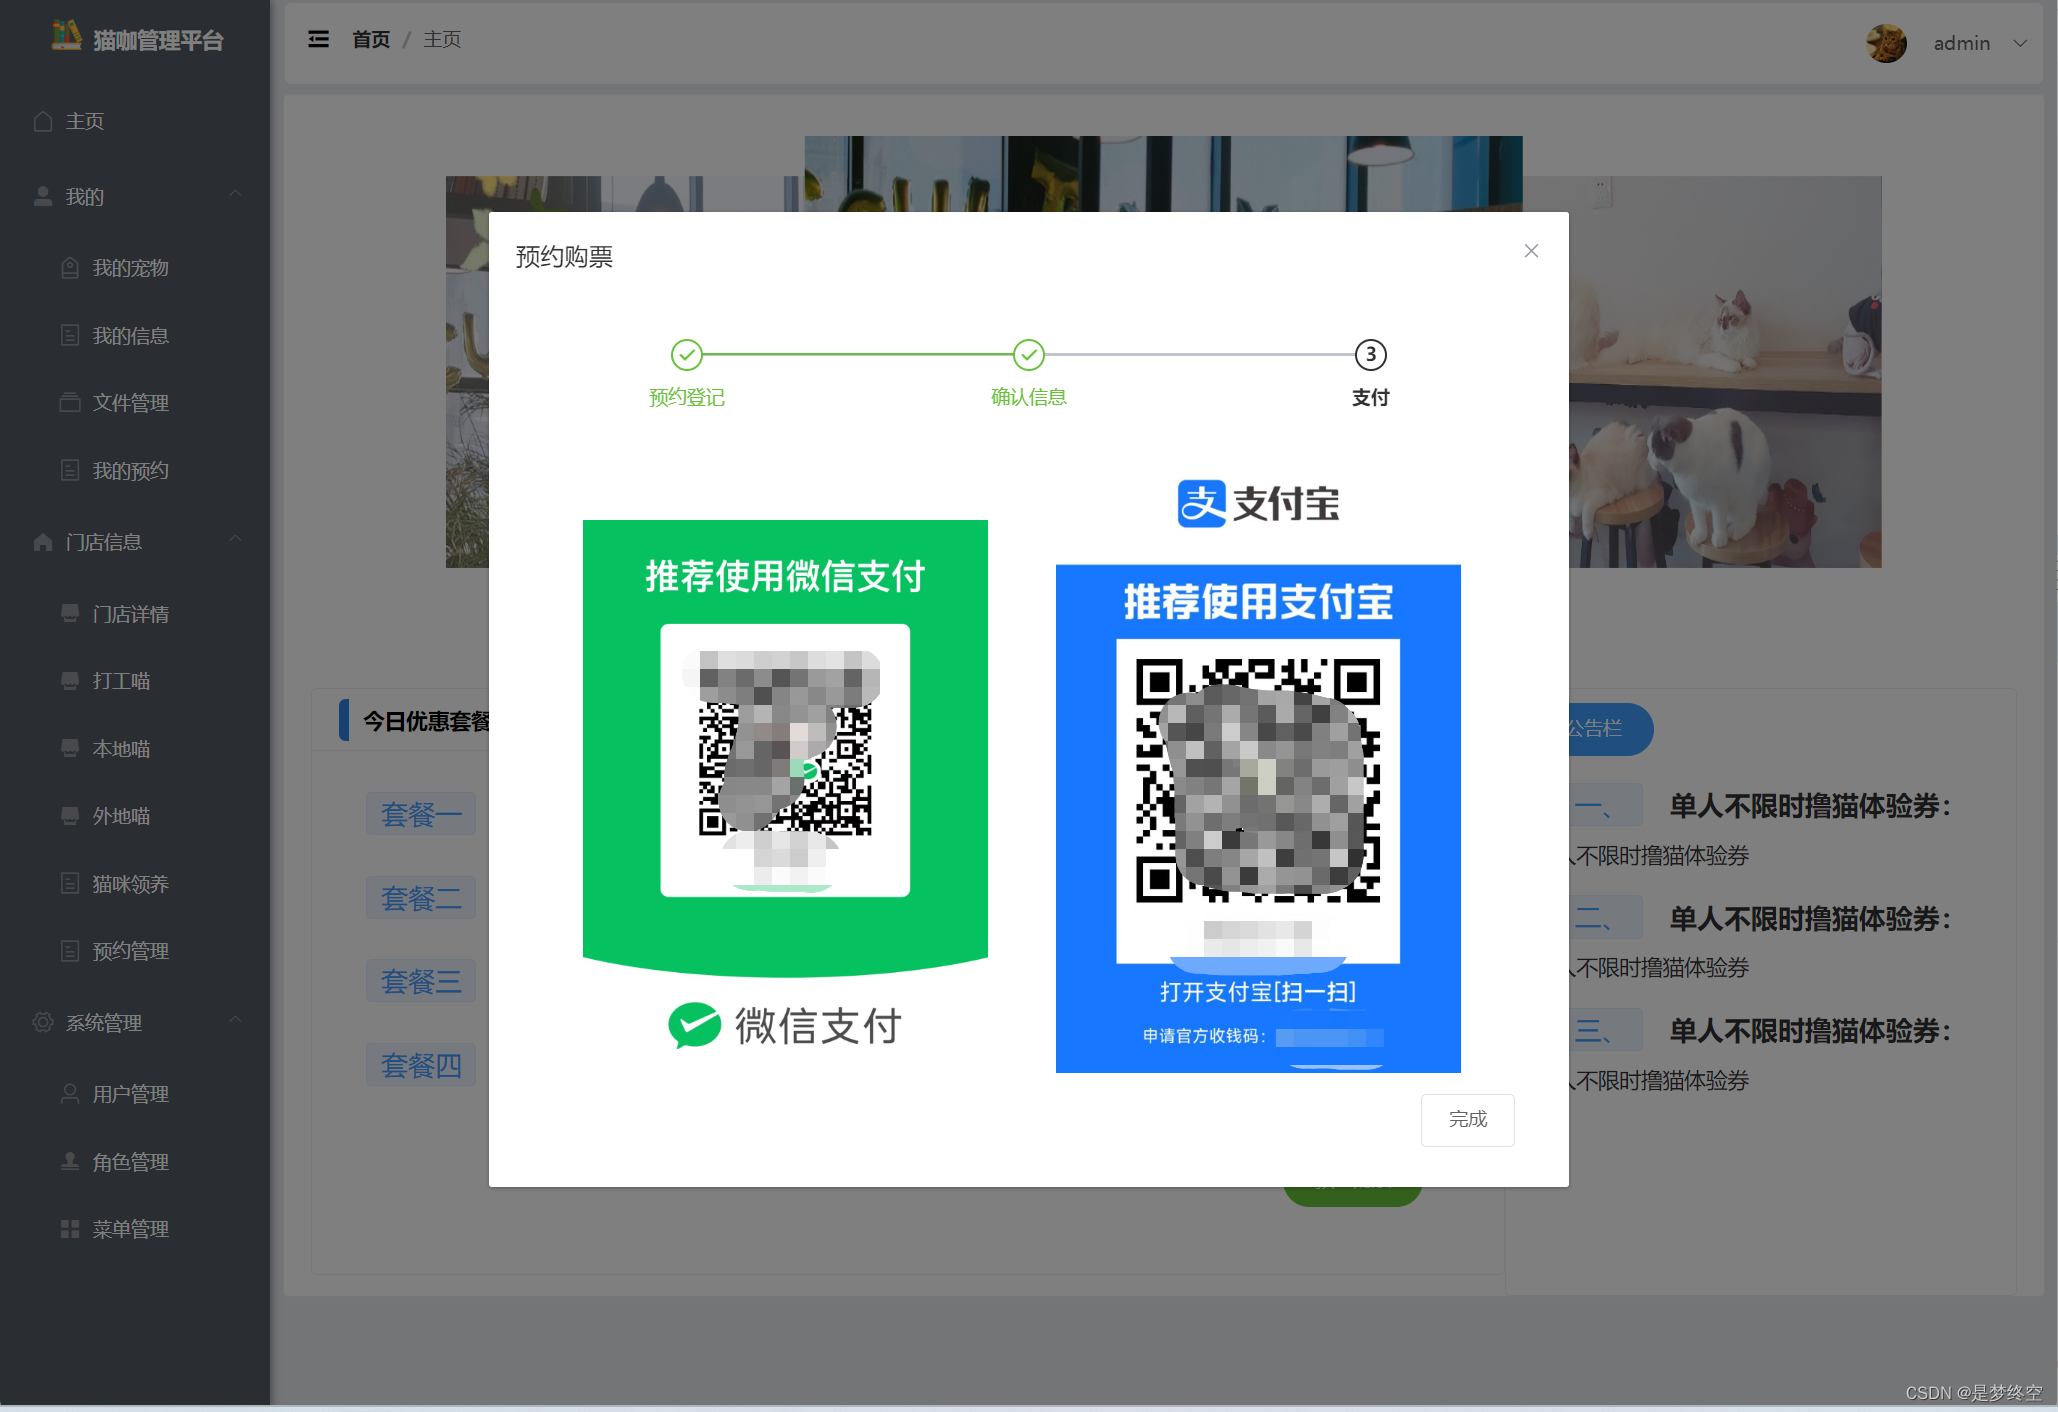Image resolution: width=2058 pixels, height=1412 pixels.
Task: Select the 套餐四 package tag
Action: click(421, 1065)
